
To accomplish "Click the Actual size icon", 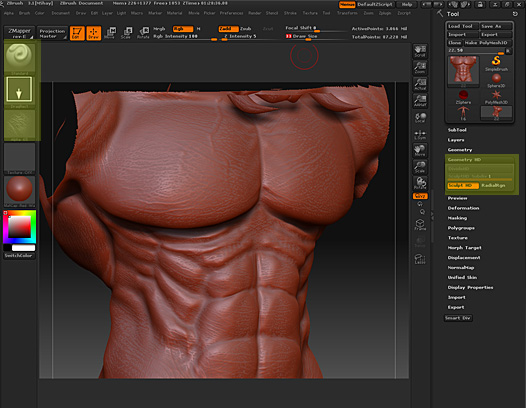I will tap(420, 84).
